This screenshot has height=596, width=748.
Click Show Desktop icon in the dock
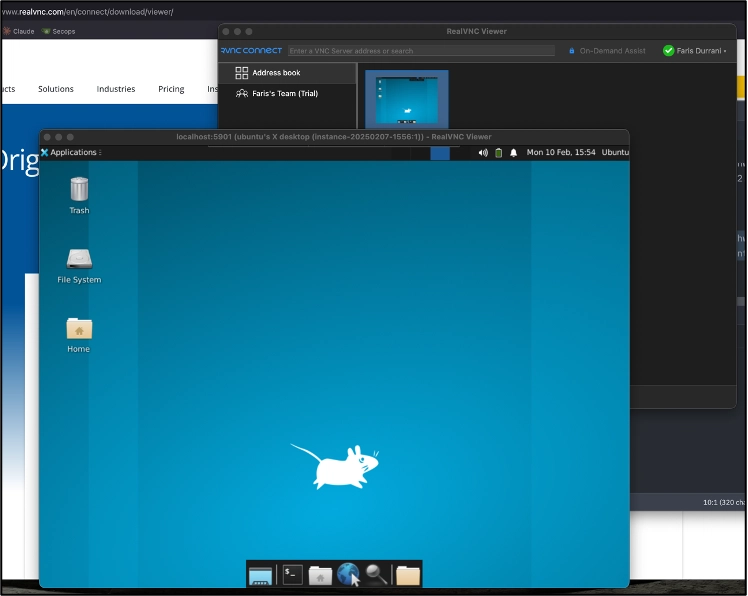coord(260,575)
